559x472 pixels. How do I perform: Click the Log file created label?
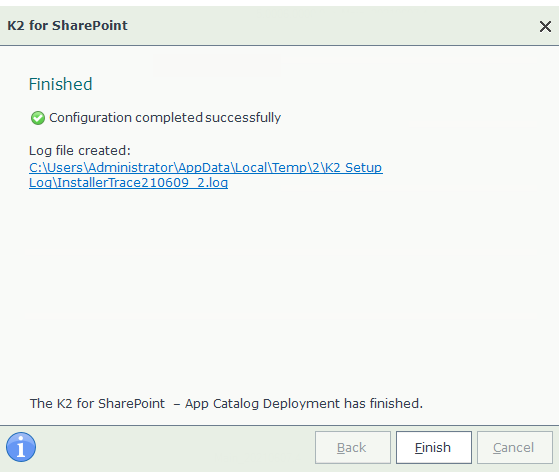coord(80,150)
